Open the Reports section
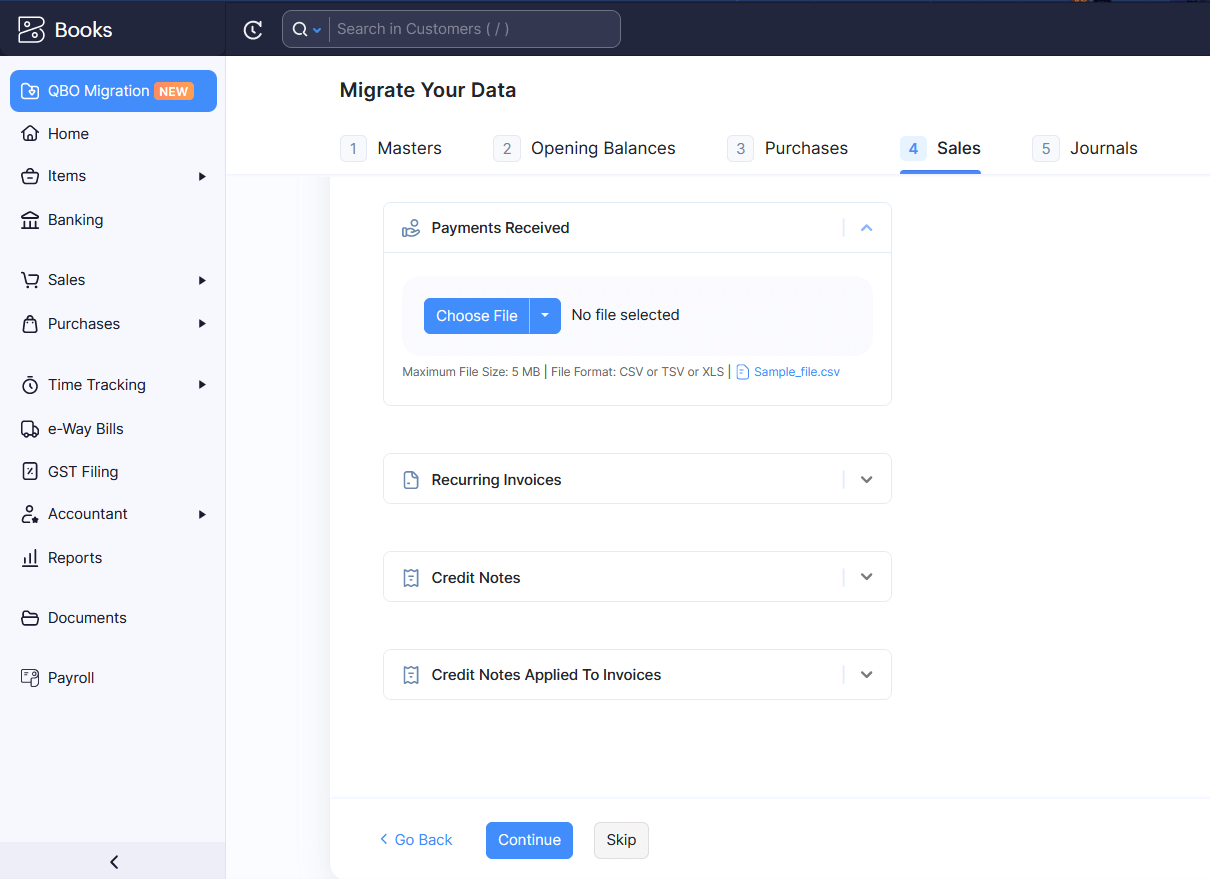Screen dimensions: 1210x879 75,557
